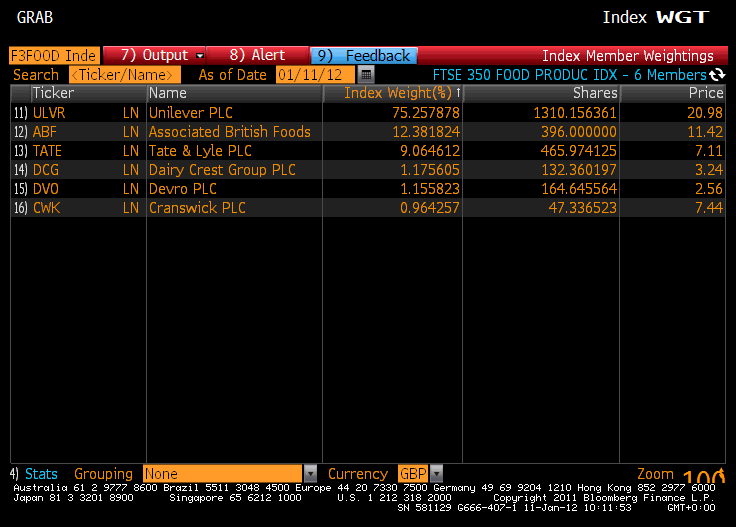Open the Currency dropdown arrow next to GBP
Viewport: 736px width, 527px height.
tap(437, 474)
